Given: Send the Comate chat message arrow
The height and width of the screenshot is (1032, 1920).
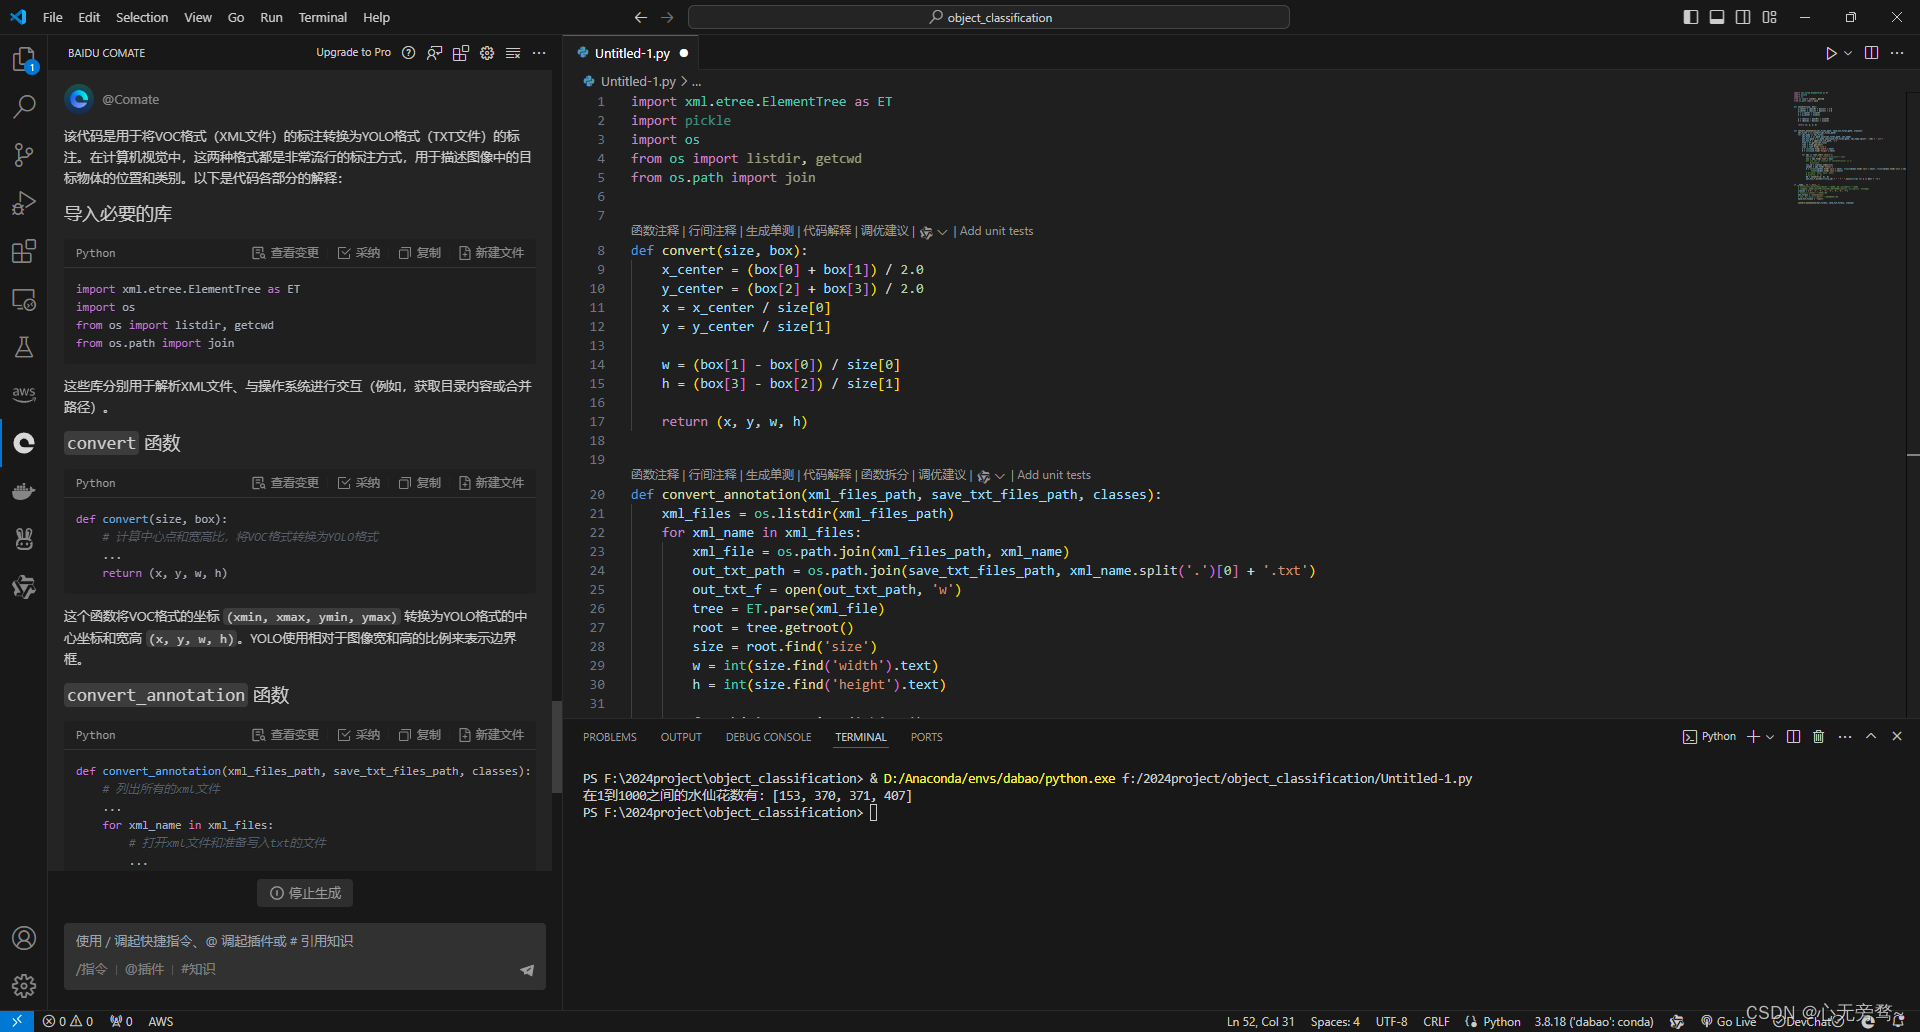Looking at the screenshot, I should point(527,970).
